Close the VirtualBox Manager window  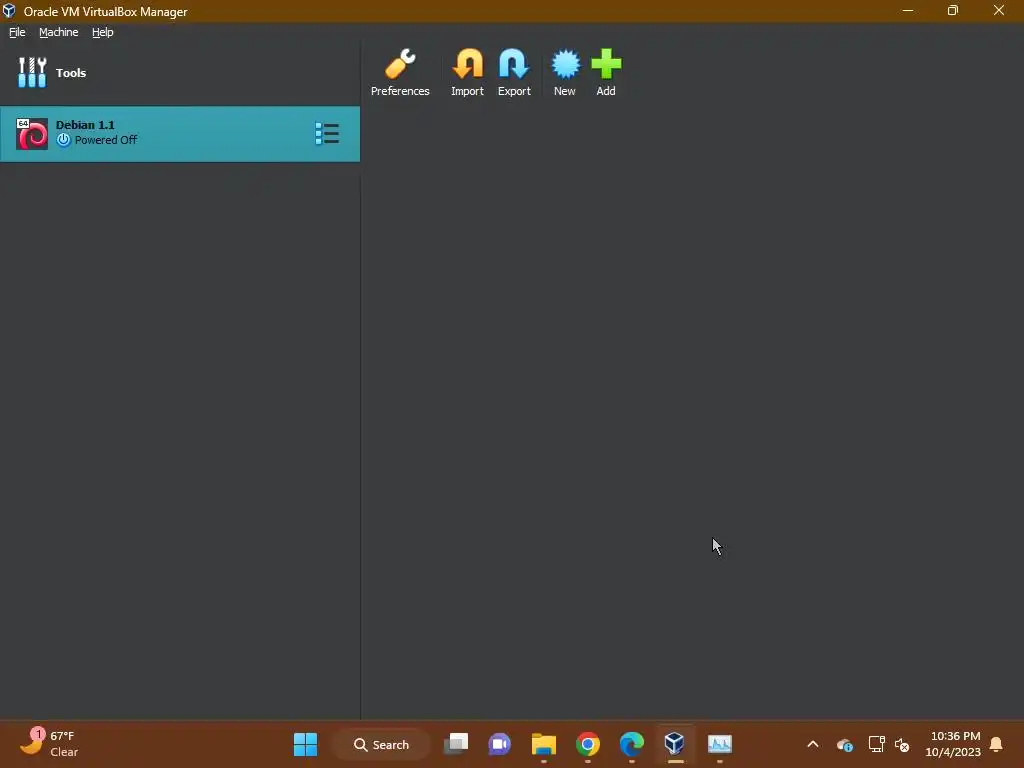[x=999, y=10]
